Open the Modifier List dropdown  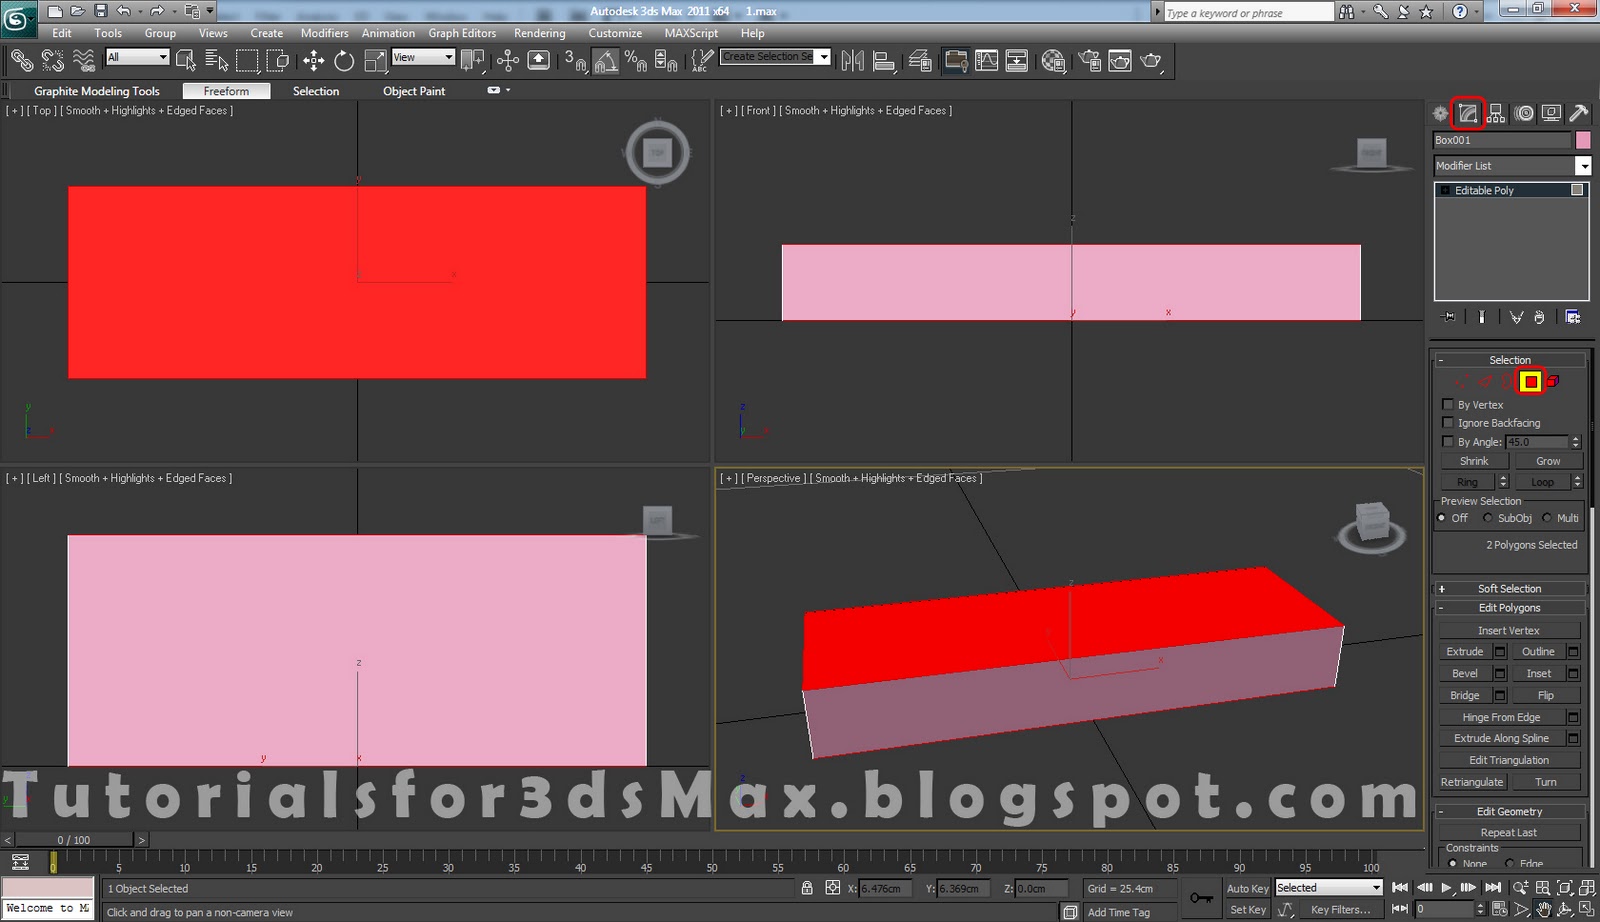[x=1585, y=165]
